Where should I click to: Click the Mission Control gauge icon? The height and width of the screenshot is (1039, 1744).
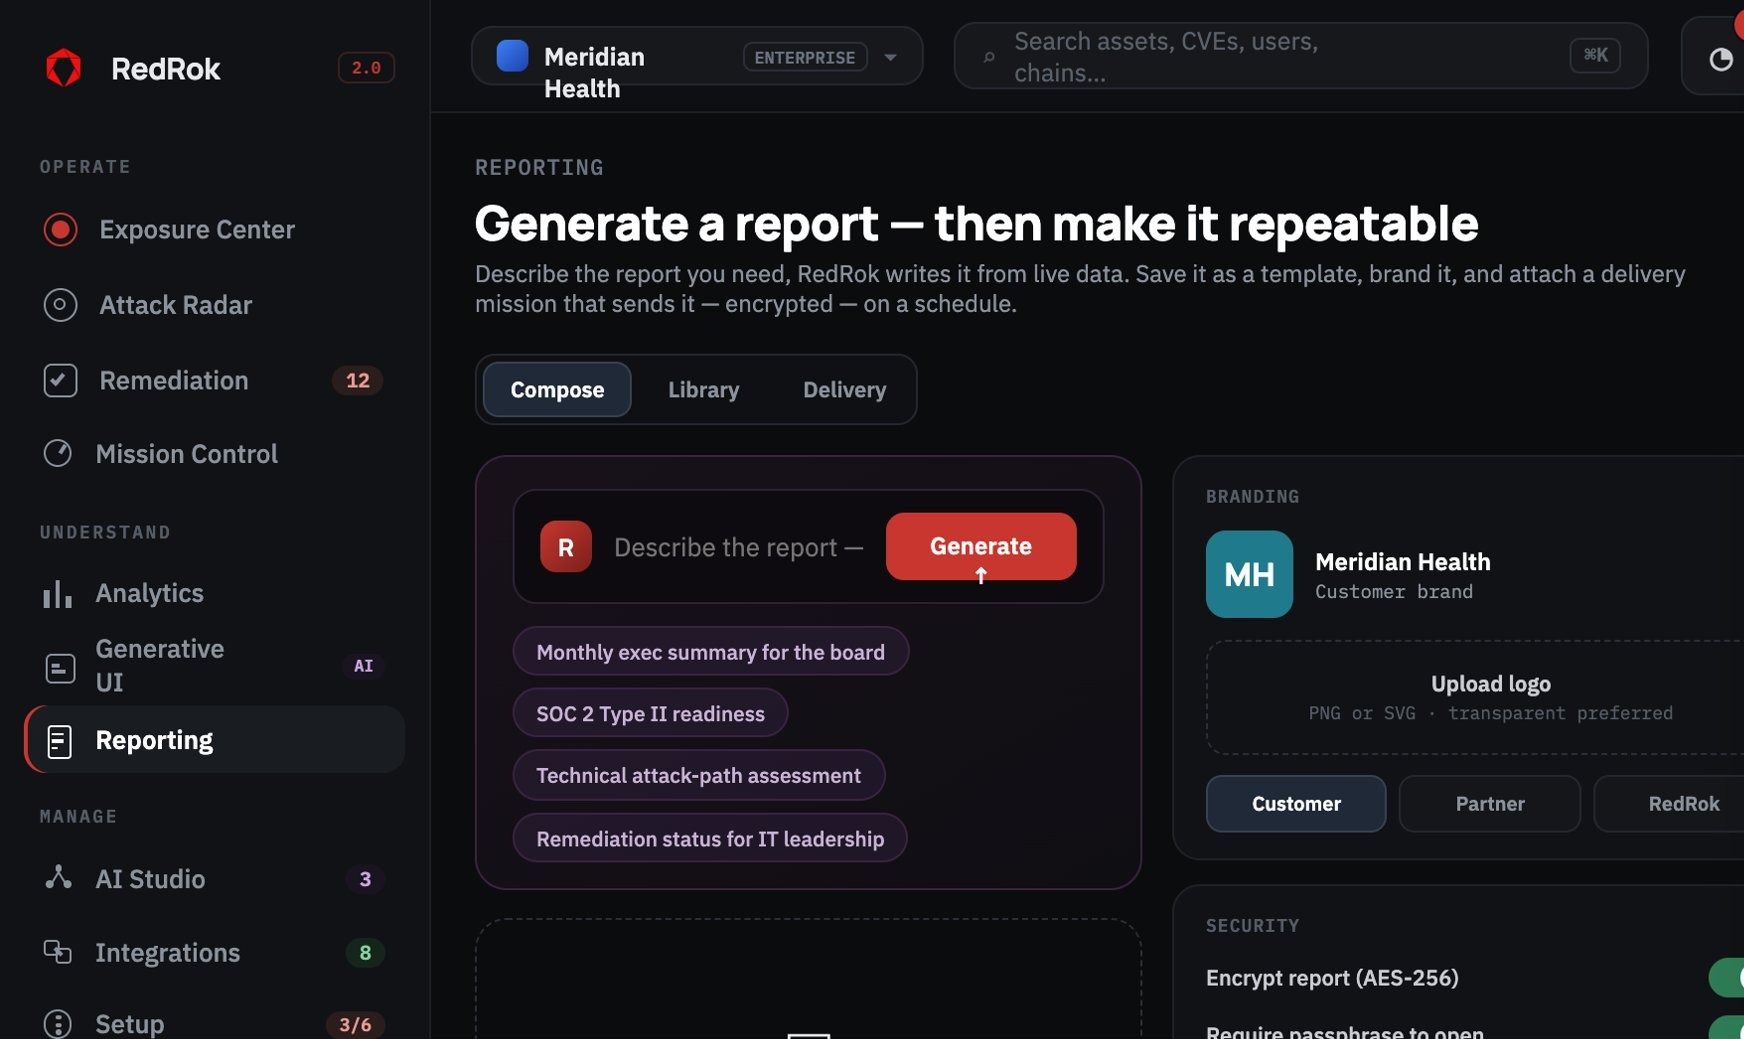coord(58,453)
